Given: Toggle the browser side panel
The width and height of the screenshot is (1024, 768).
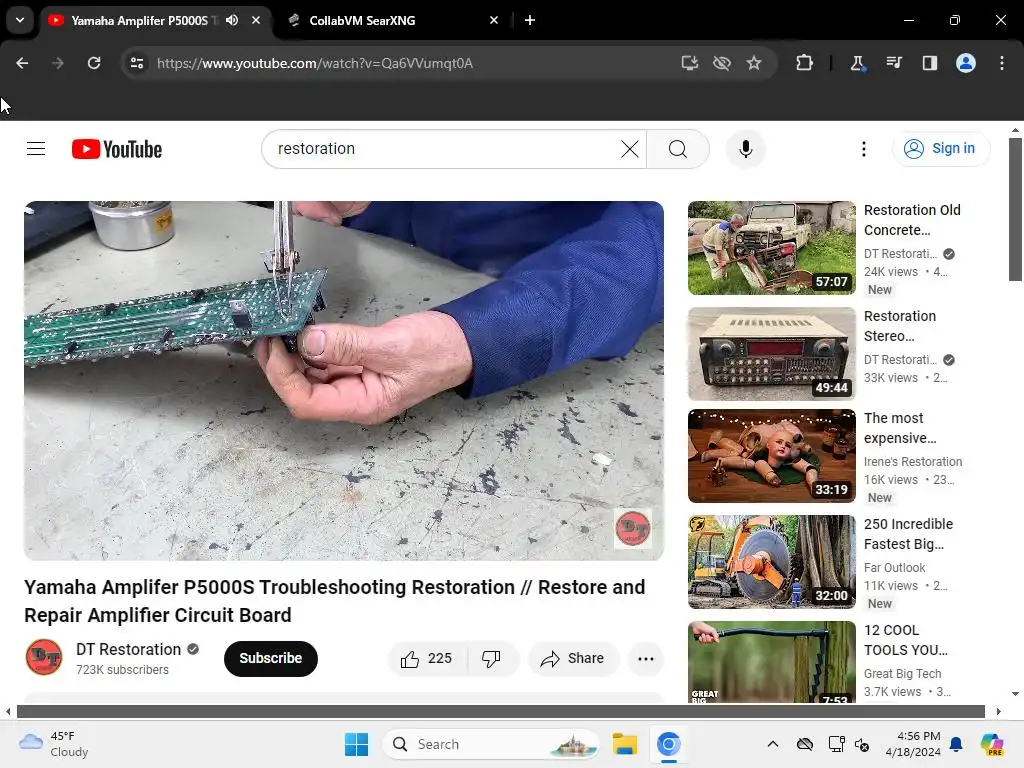Looking at the screenshot, I should click(929, 63).
